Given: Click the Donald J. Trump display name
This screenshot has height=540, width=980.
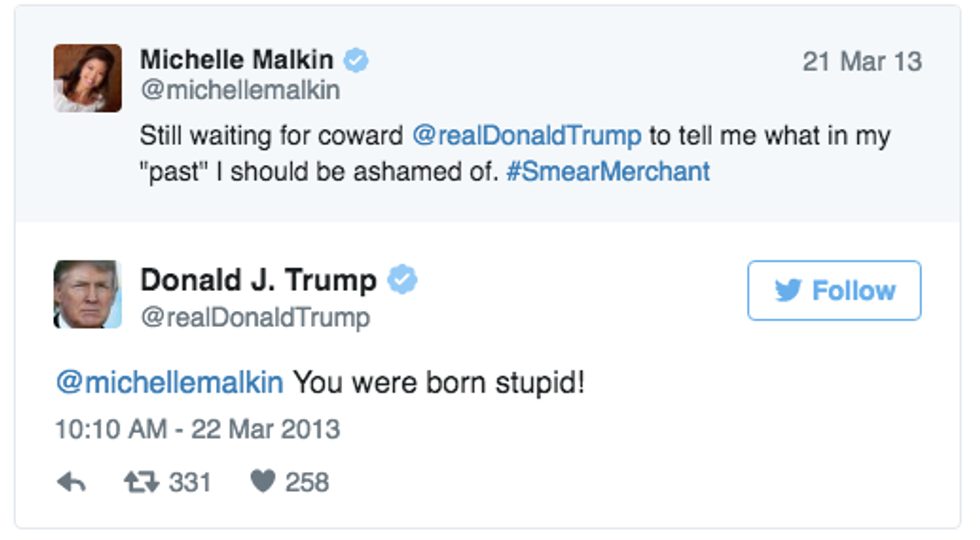Looking at the screenshot, I should 258,281.
